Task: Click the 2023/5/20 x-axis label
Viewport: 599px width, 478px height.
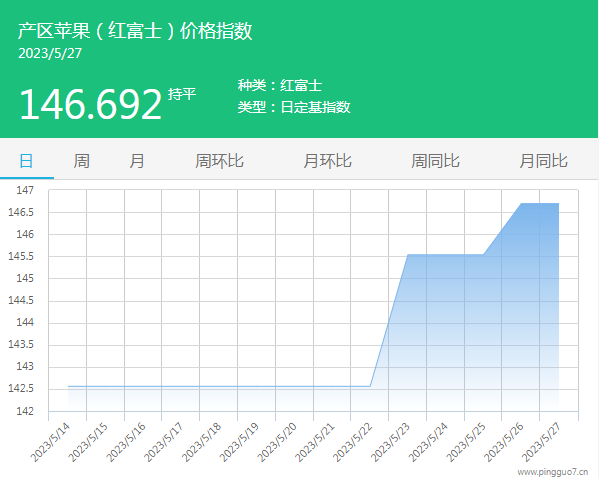Action: pos(277,442)
